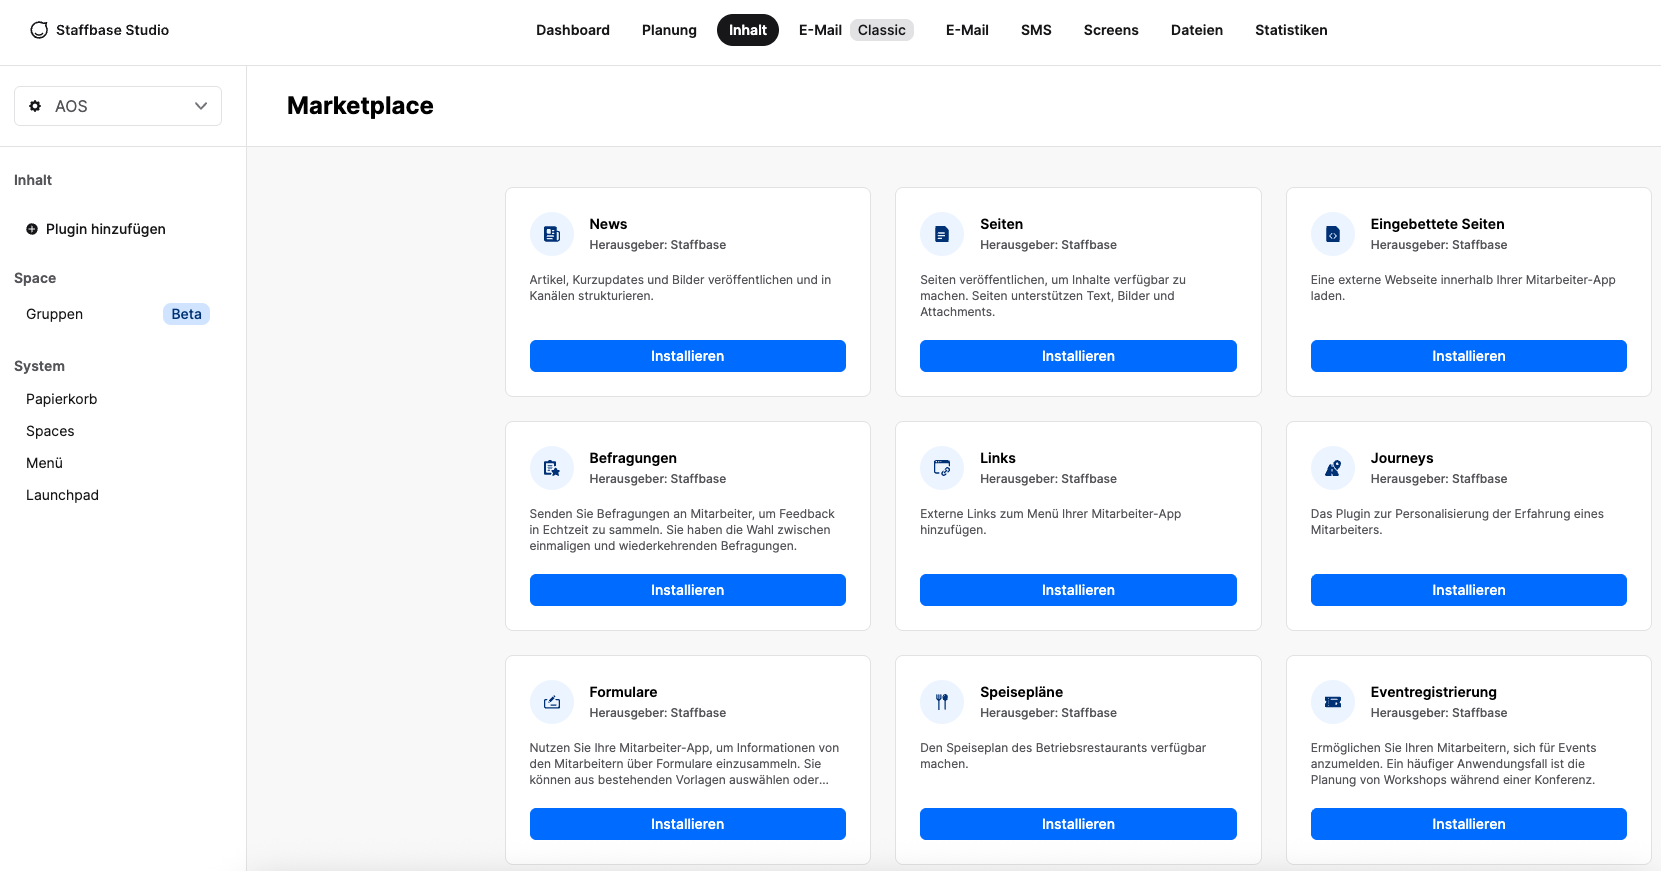Image resolution: width=1661 pixels, height=871 pixels.
Task: Install the Eventregistrierung plugin
Action: [x=1469, y=824]
